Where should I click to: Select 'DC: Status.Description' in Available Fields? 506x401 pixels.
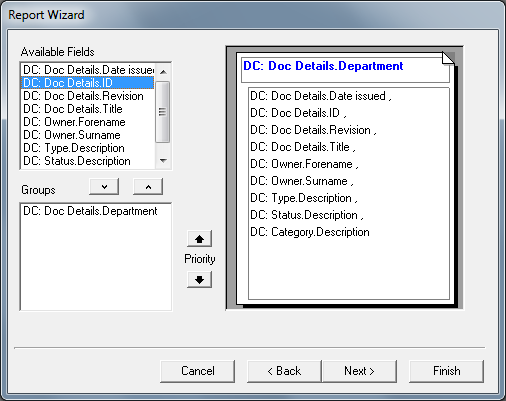click(88, 161)
